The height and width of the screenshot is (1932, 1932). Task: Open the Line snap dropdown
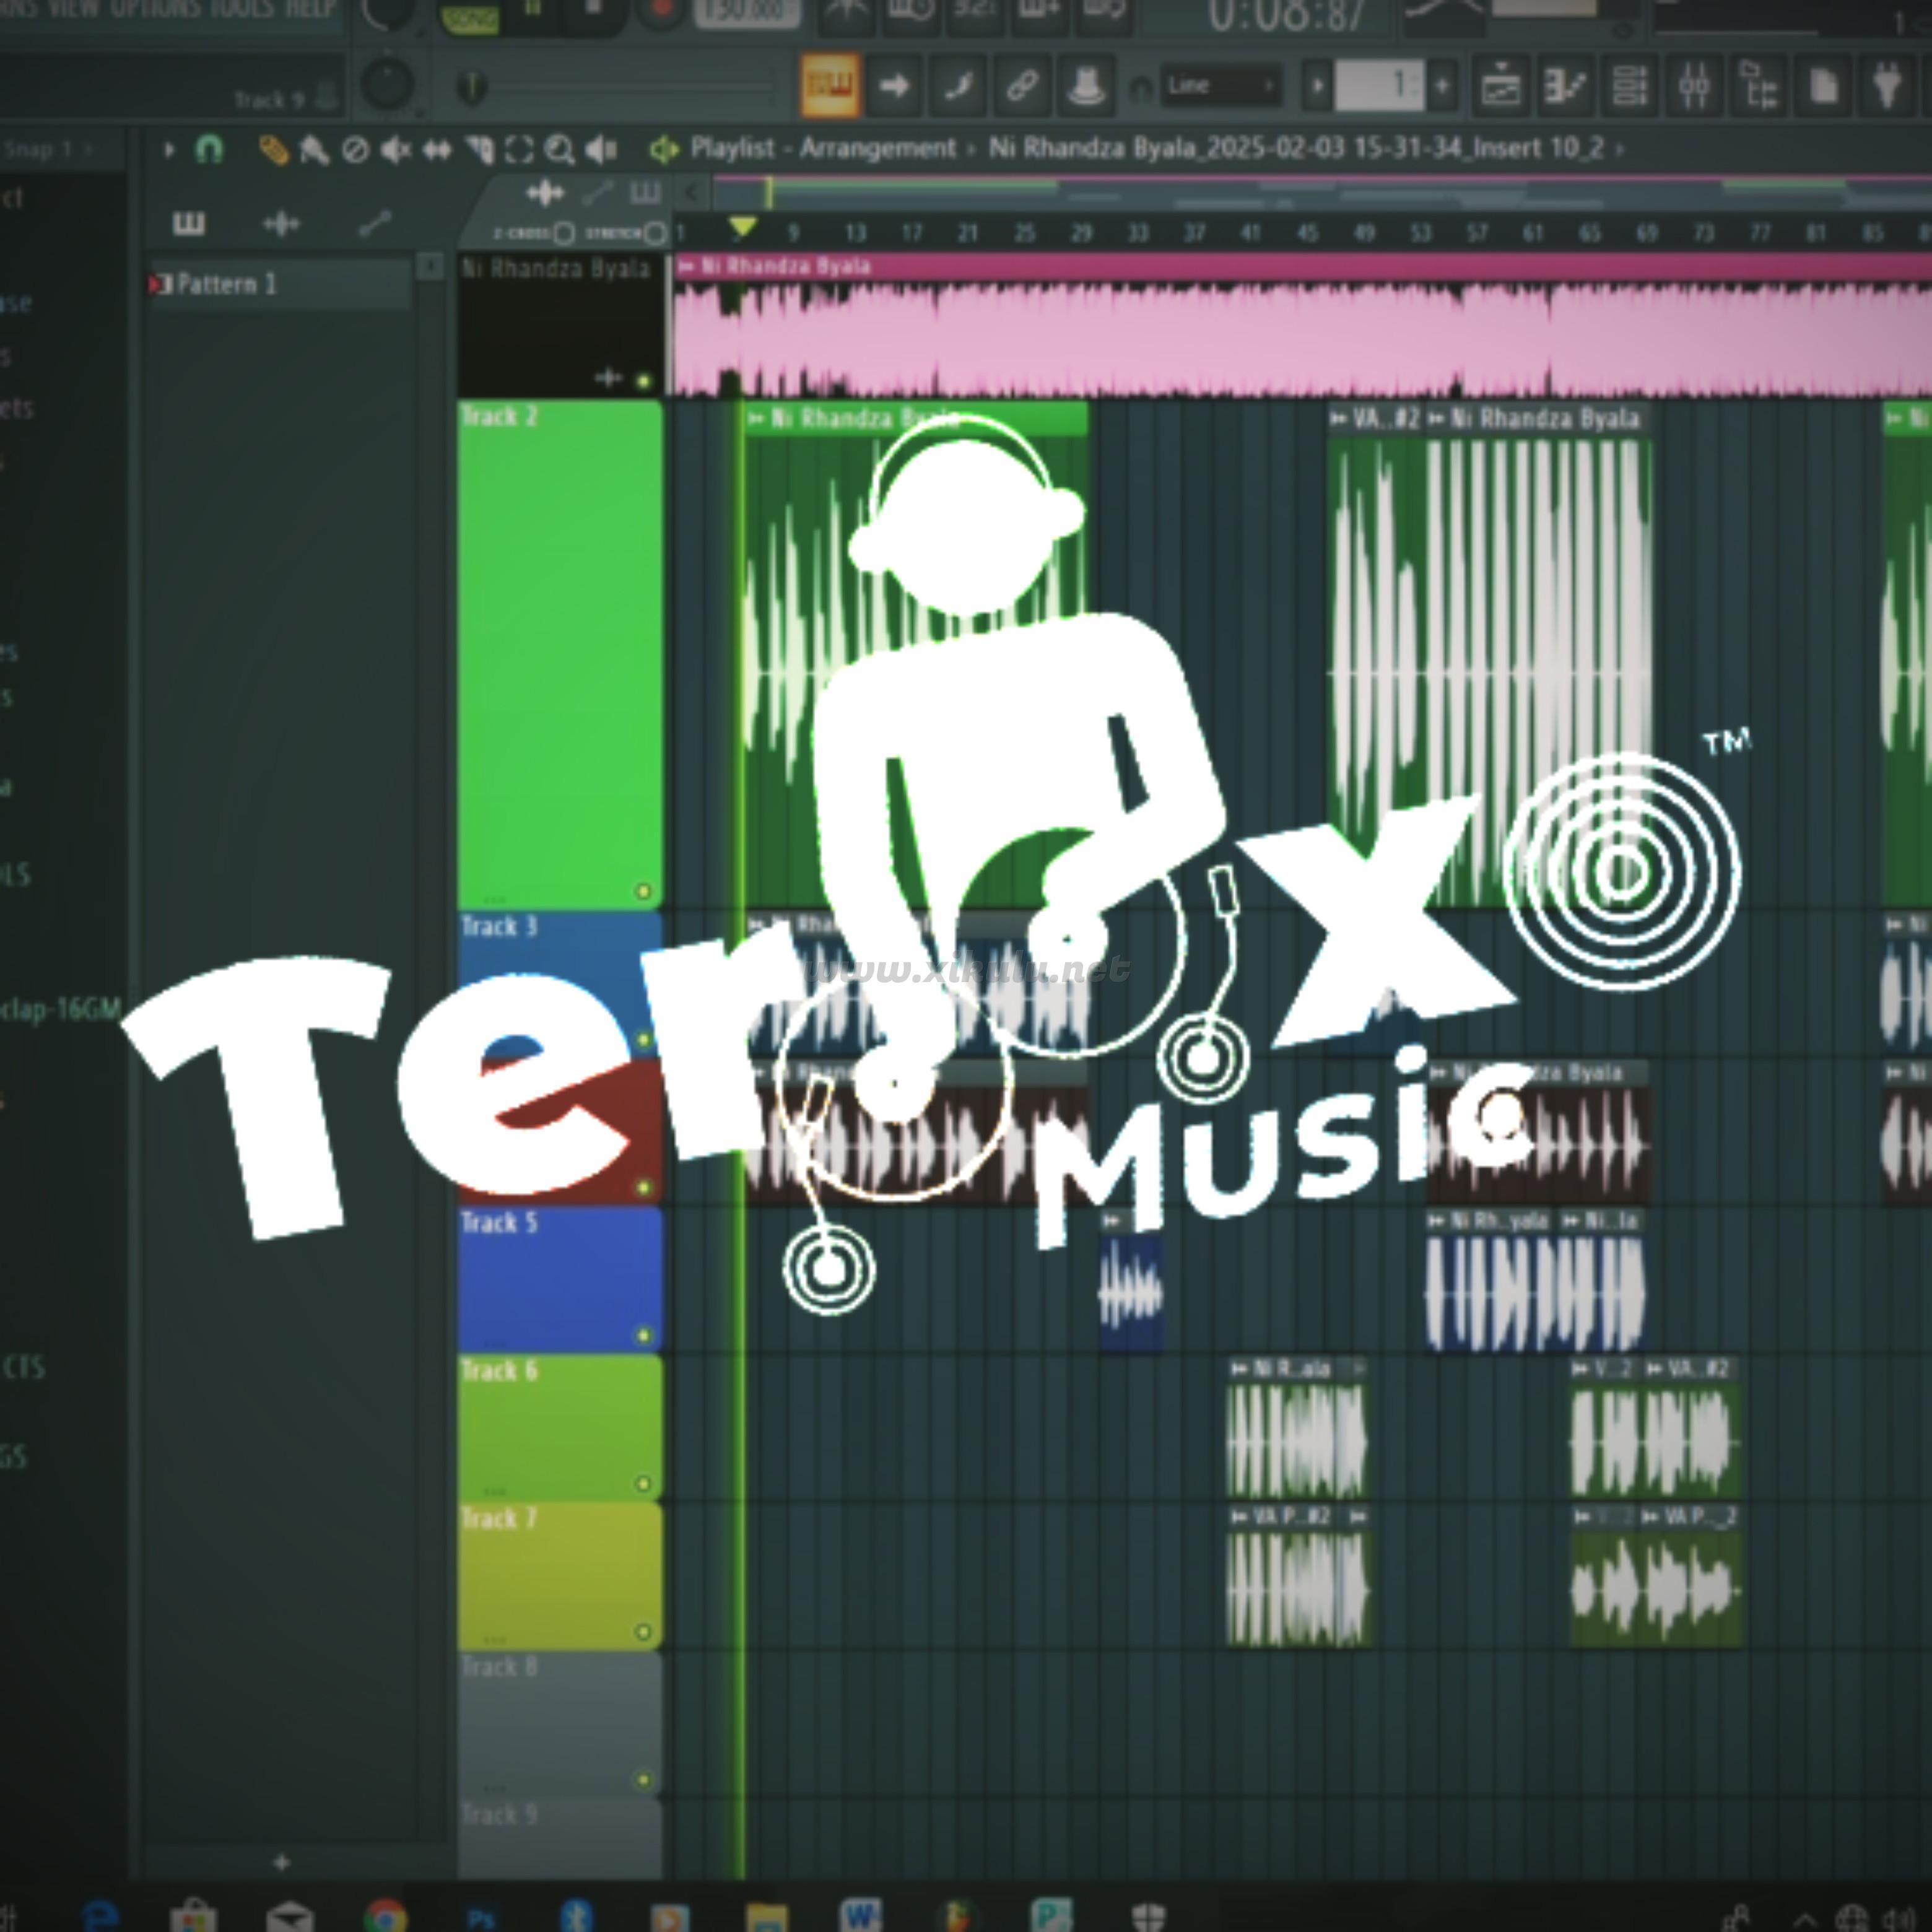1220,87
